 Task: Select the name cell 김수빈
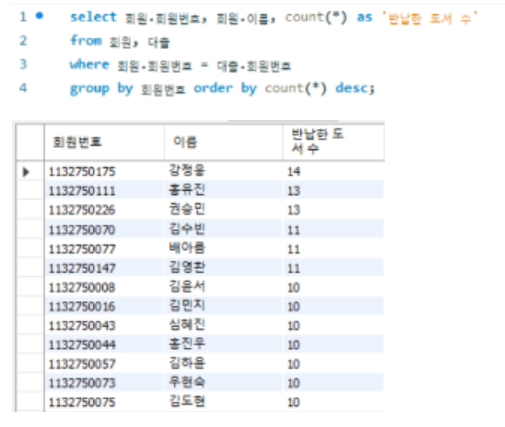[x=223, y=230]
